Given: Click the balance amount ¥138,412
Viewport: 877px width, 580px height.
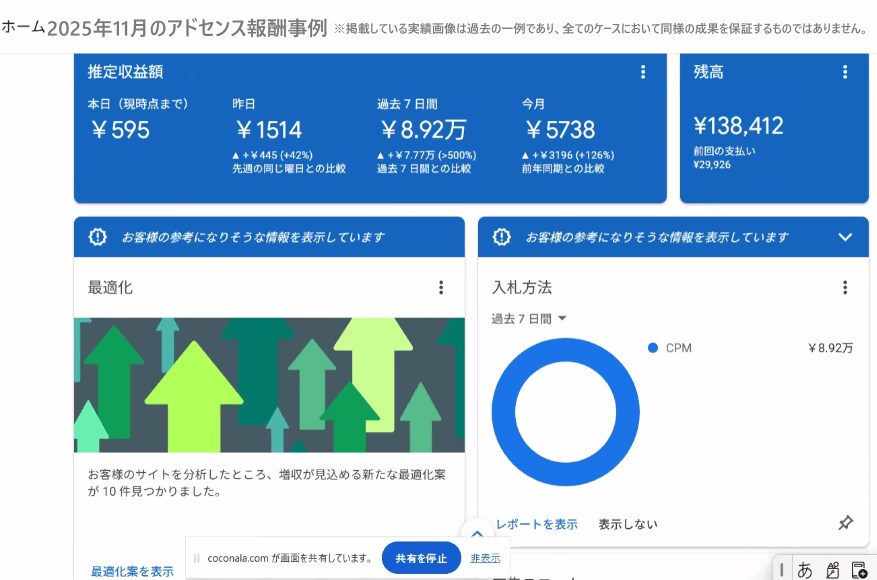Looking at the screenshot, I should 738,126.
